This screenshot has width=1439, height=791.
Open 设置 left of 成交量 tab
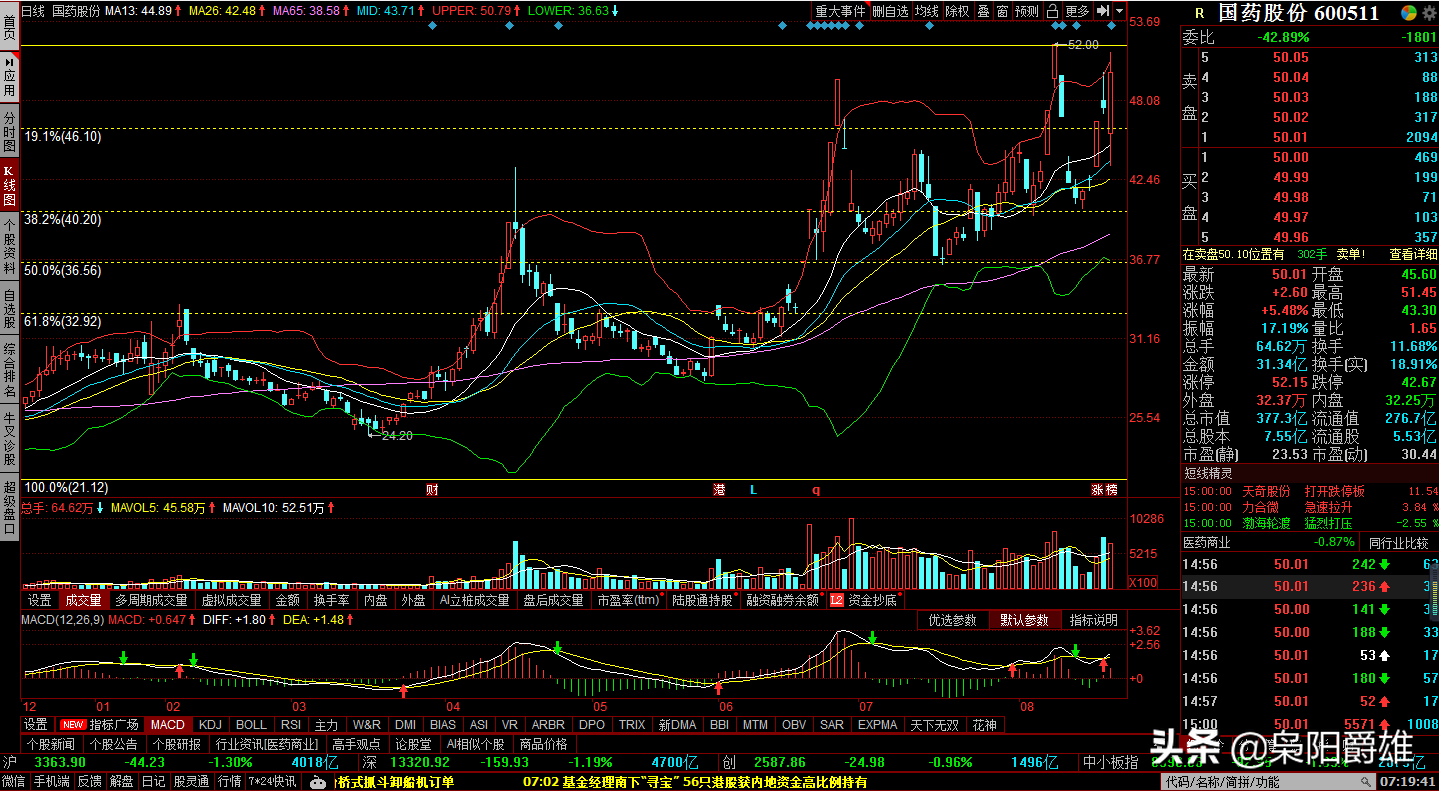click(x=39, y=600)
